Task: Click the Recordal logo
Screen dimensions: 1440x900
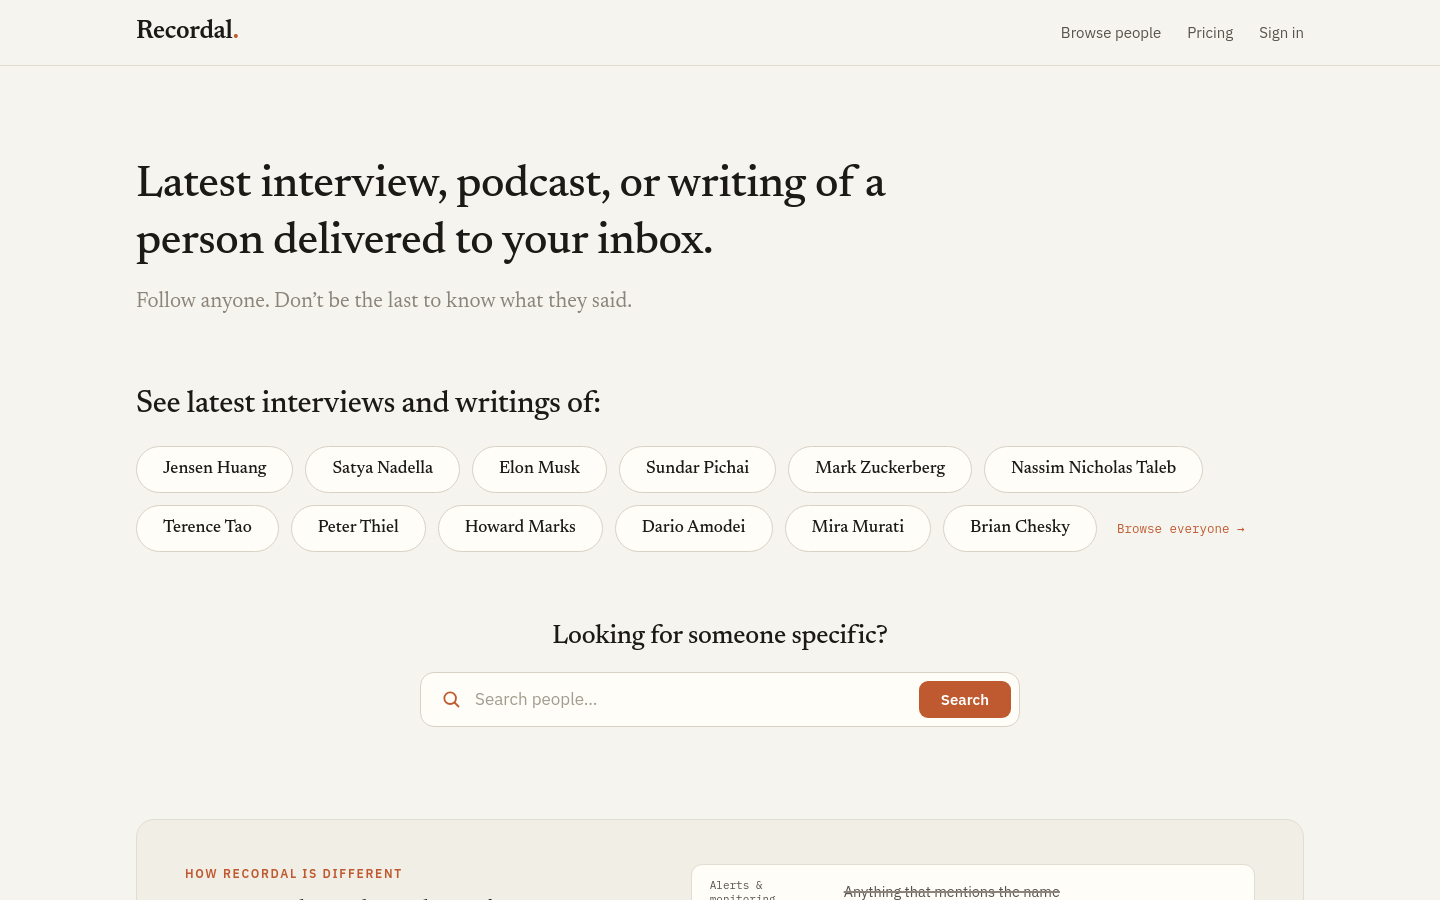Action: [x=187, y=30]
